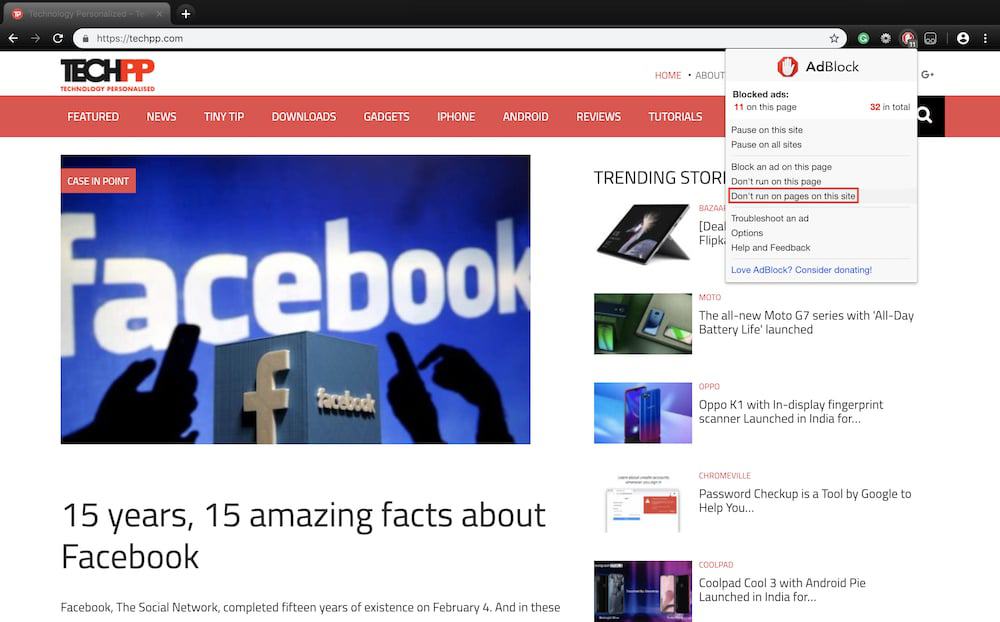Open the TUTORIALS menu item
The height and width of the screenshot is (622, 1000).
click(675, 117)
